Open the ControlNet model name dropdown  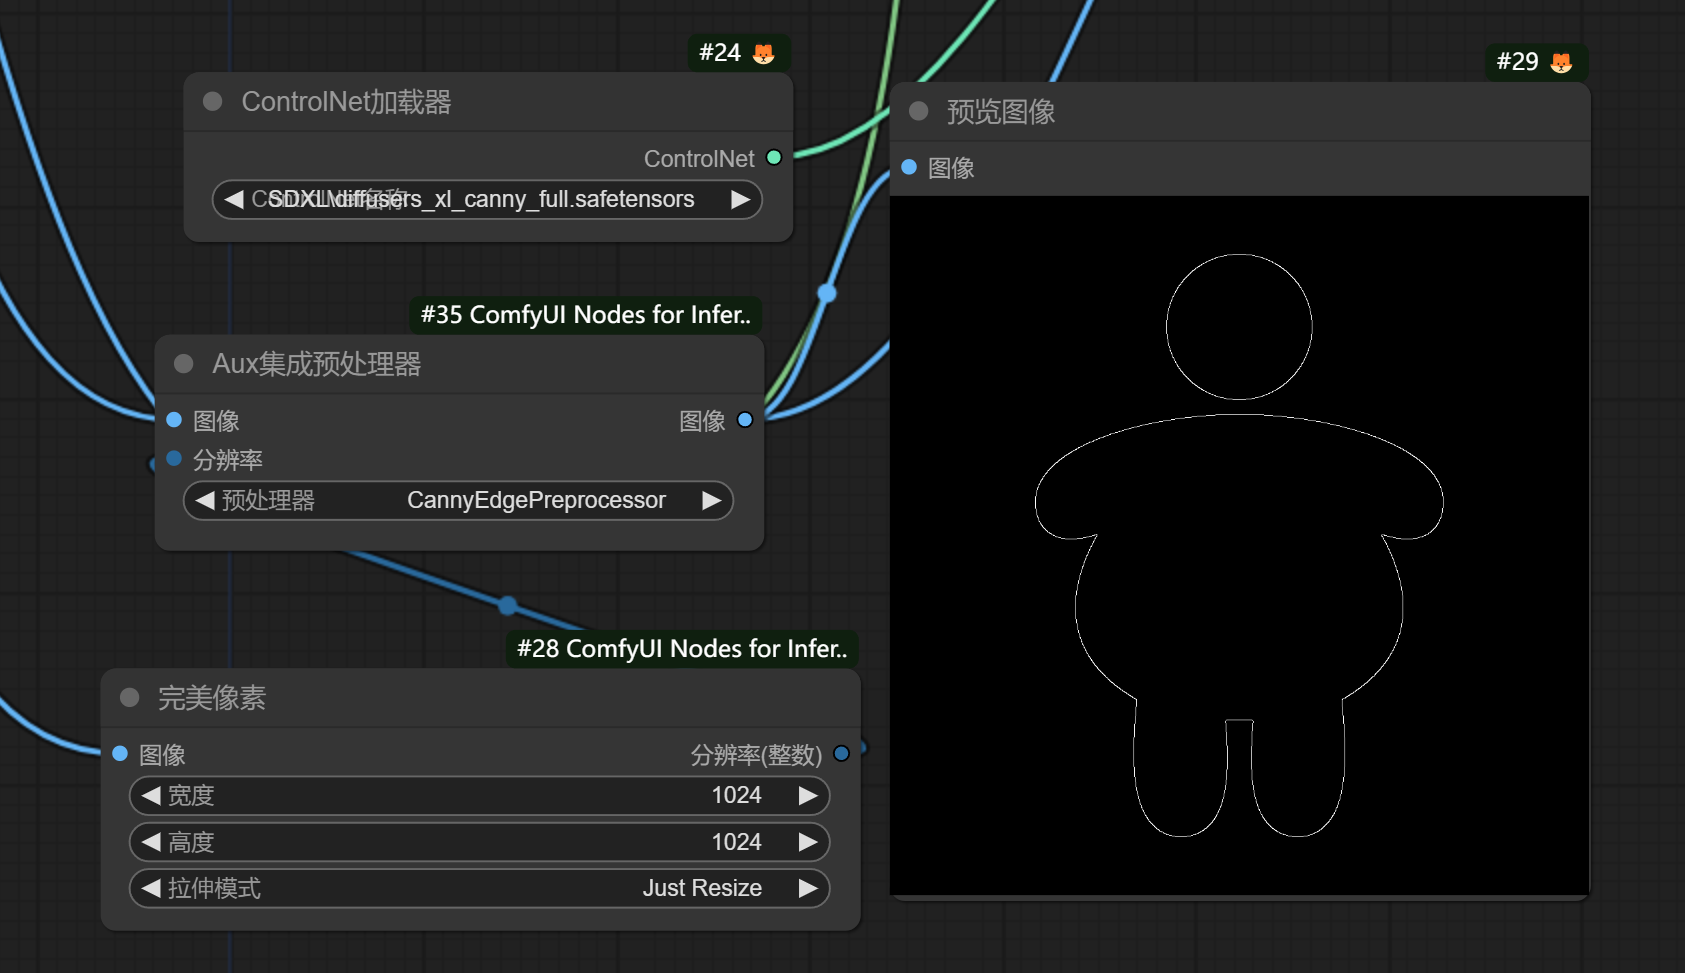(x=487, y=199)
